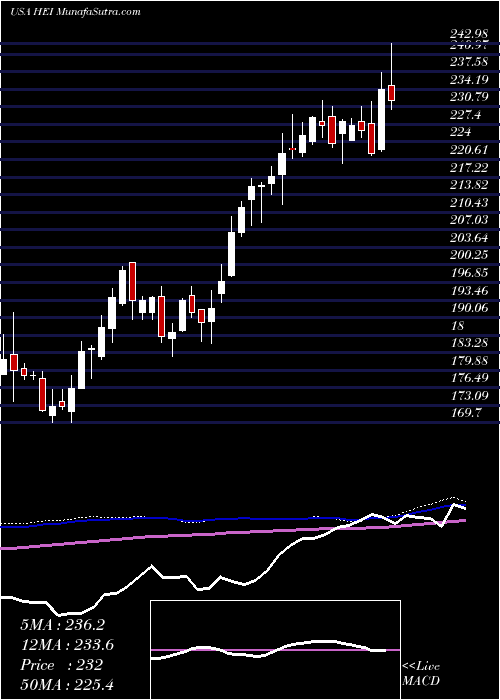Screen dimensions: 500x700
Task: Select the 207.03 price label
Action: (x=470, y=220)
